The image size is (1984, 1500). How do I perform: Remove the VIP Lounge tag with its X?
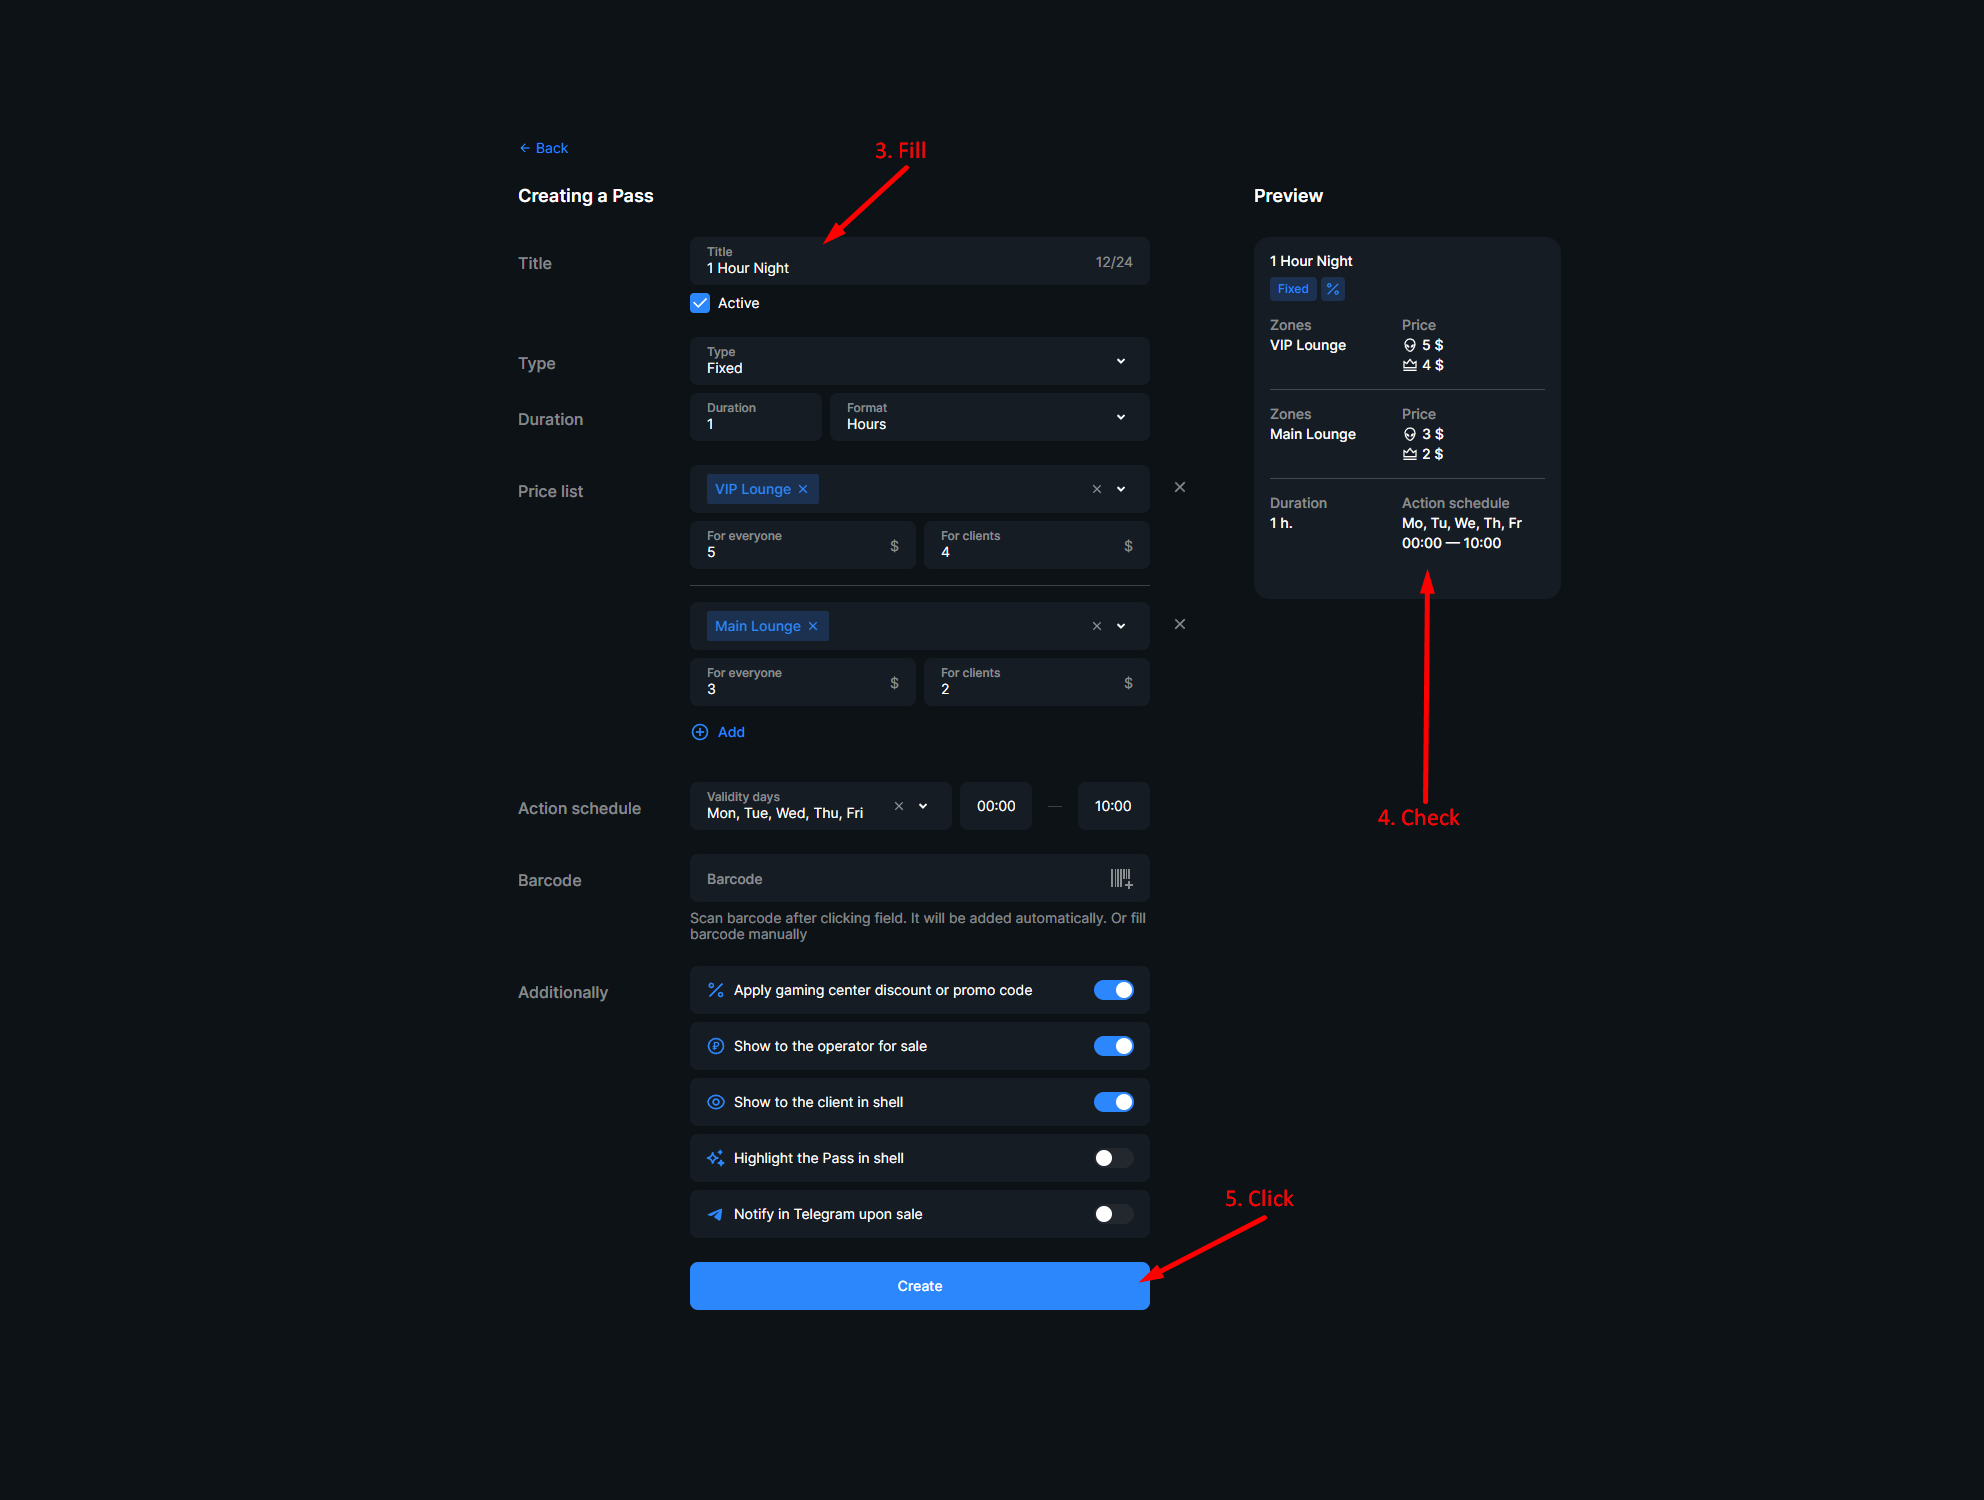[x=803, y=489]
